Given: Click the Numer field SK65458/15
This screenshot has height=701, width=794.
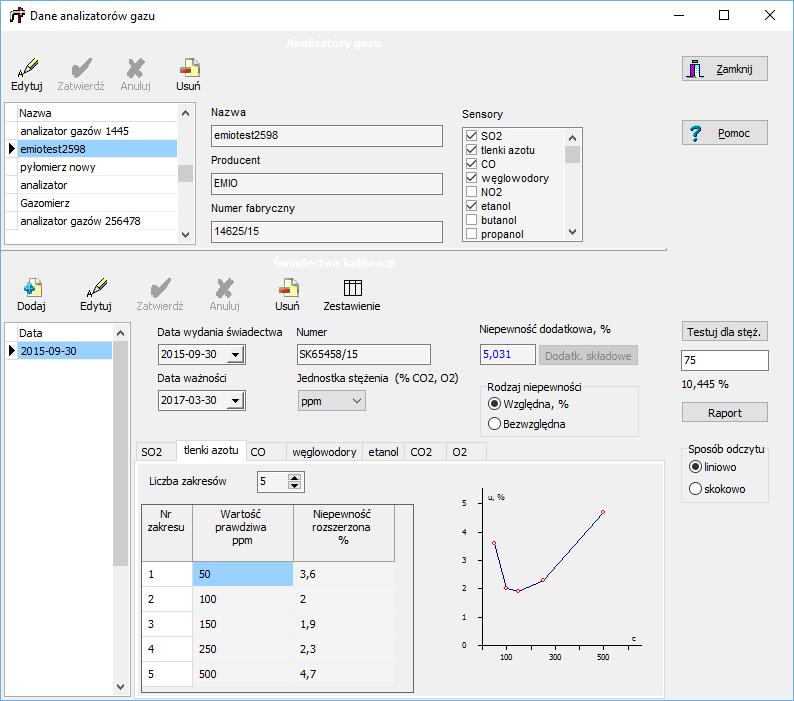Looking at the screenshot, I should pos(364,355).
